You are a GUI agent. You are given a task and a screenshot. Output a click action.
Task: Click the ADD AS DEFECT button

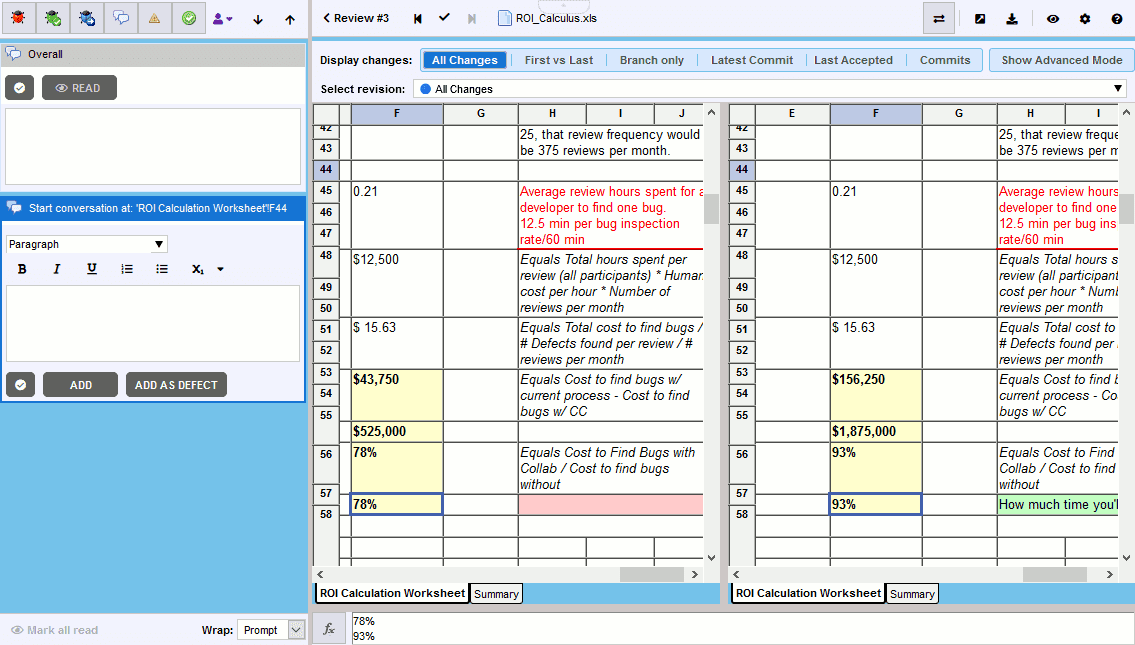pyautogui.click(x=177, y=384)
